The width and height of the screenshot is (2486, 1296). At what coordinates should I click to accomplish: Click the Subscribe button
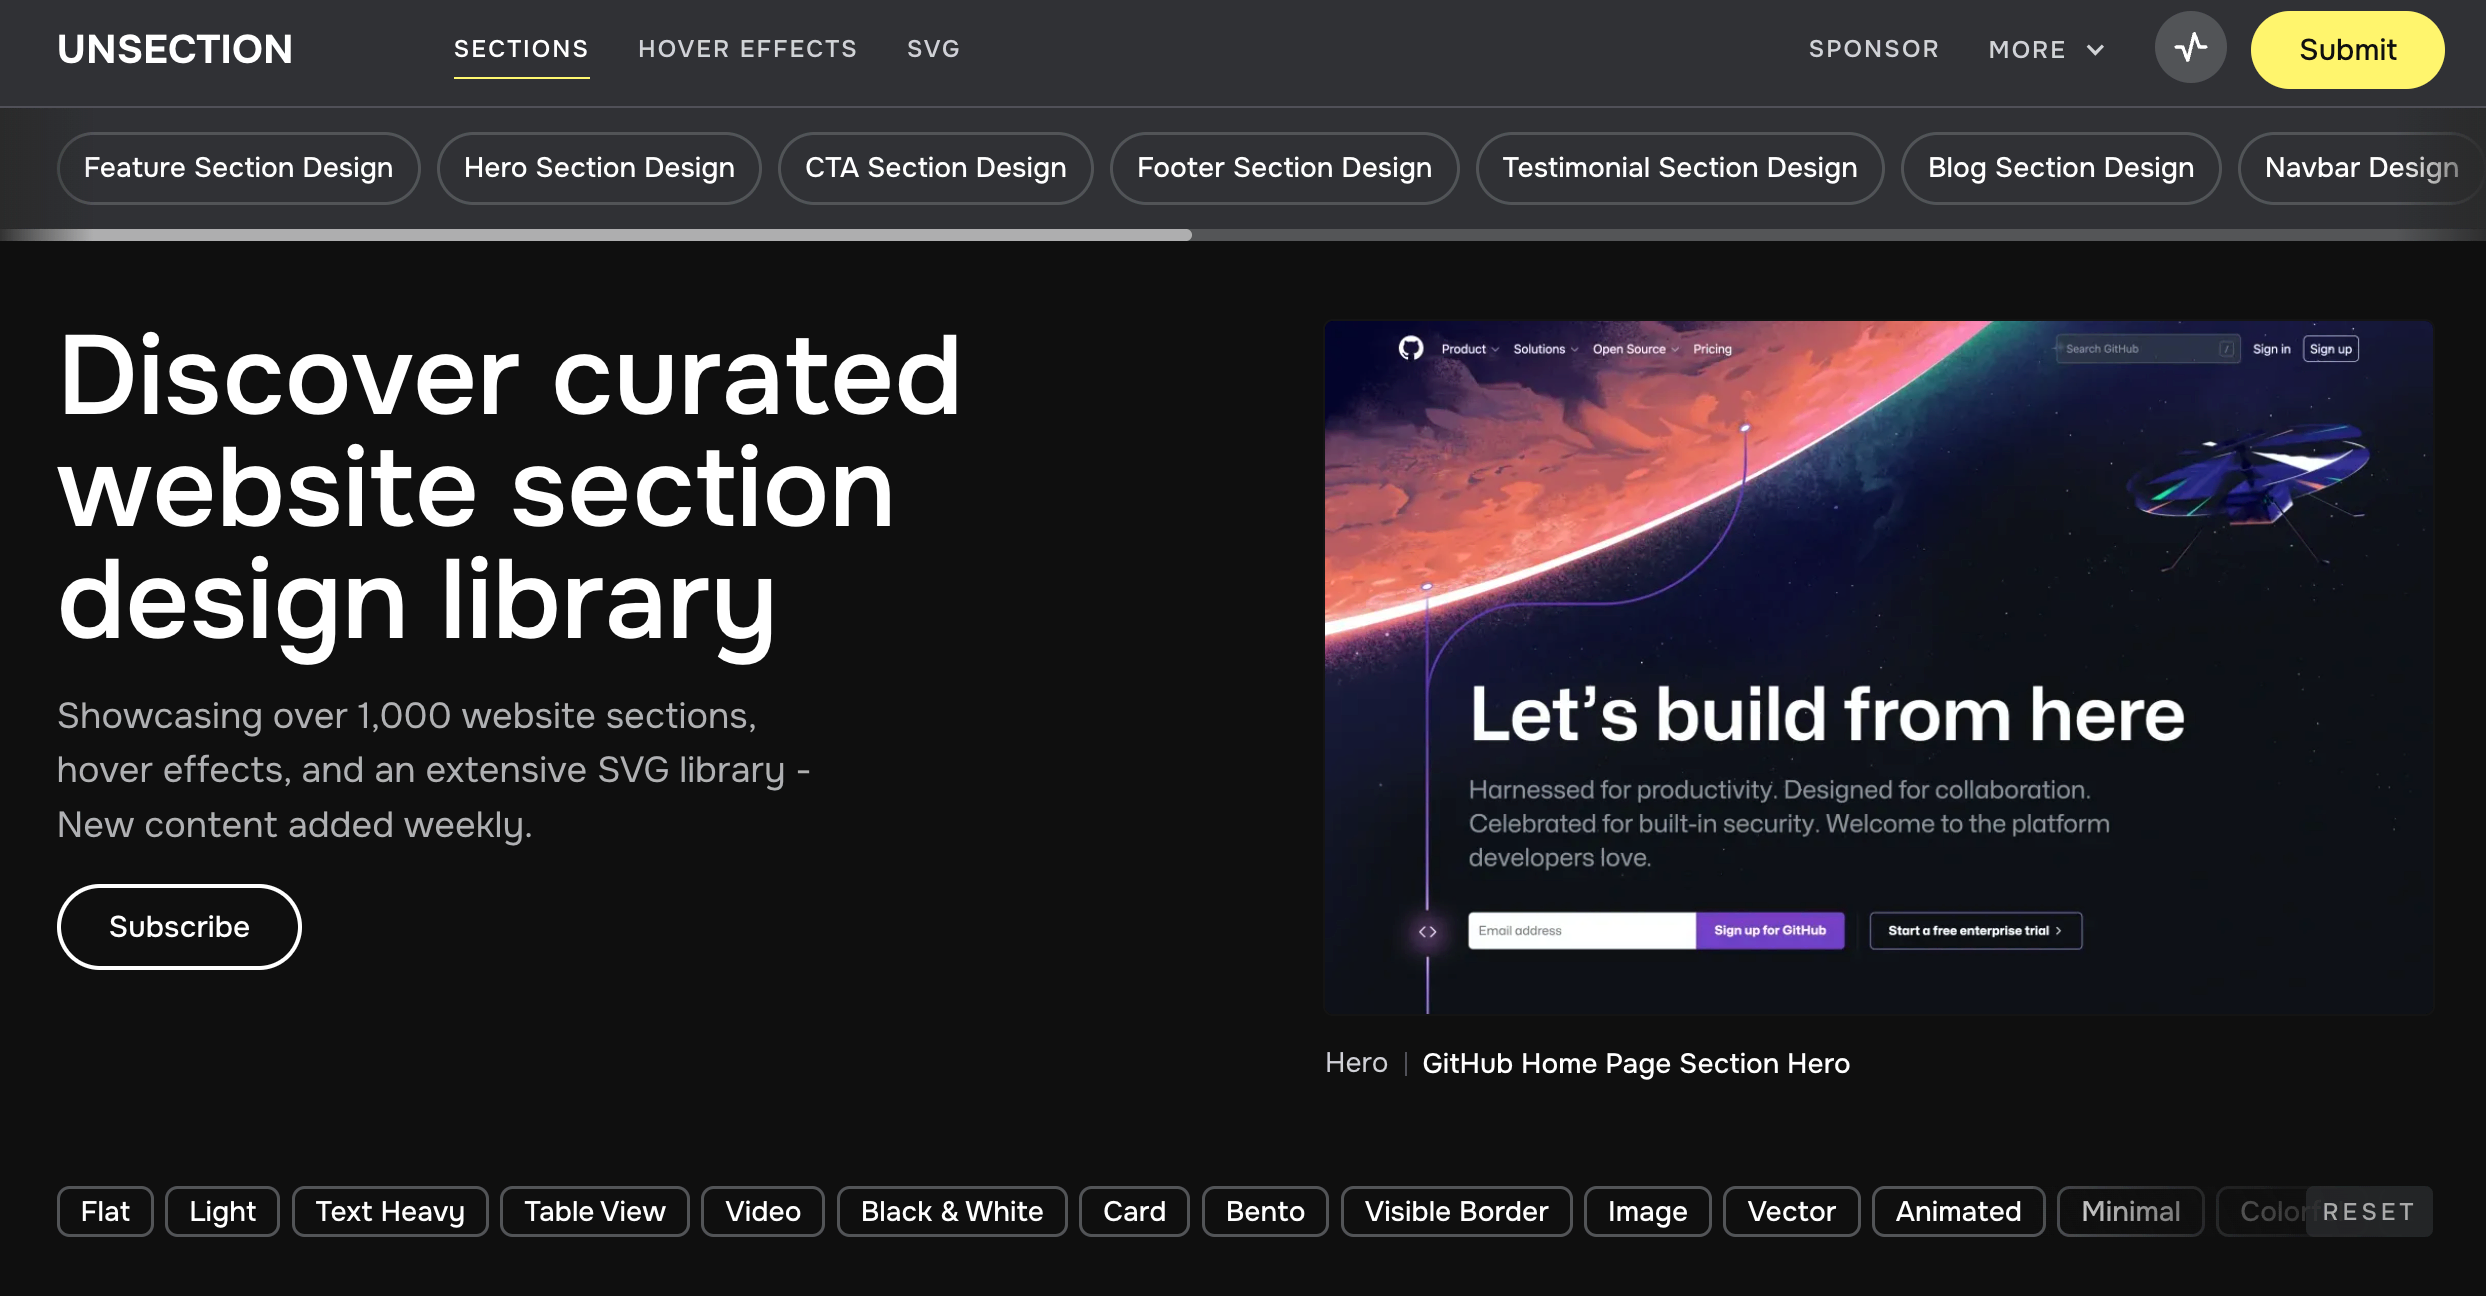[178, 926]
